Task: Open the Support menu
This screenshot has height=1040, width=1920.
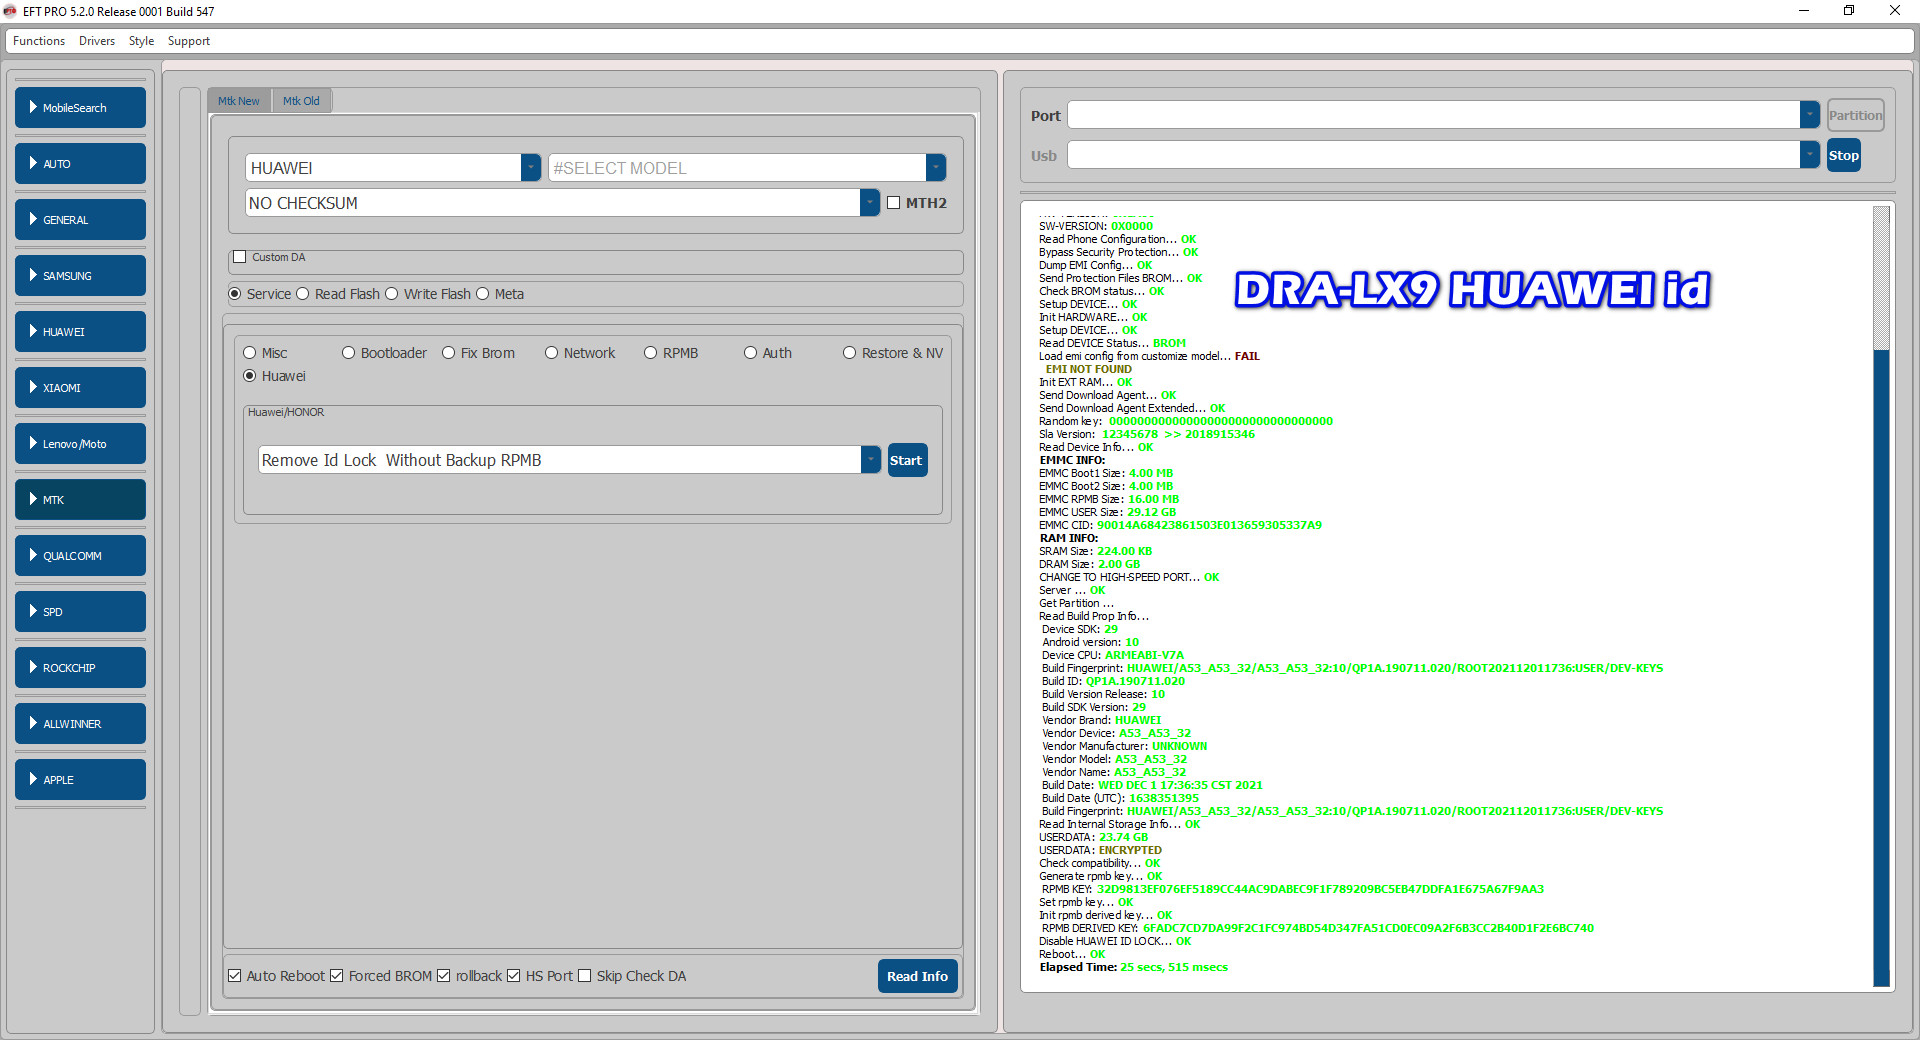Action: click(x=189, y=41)
